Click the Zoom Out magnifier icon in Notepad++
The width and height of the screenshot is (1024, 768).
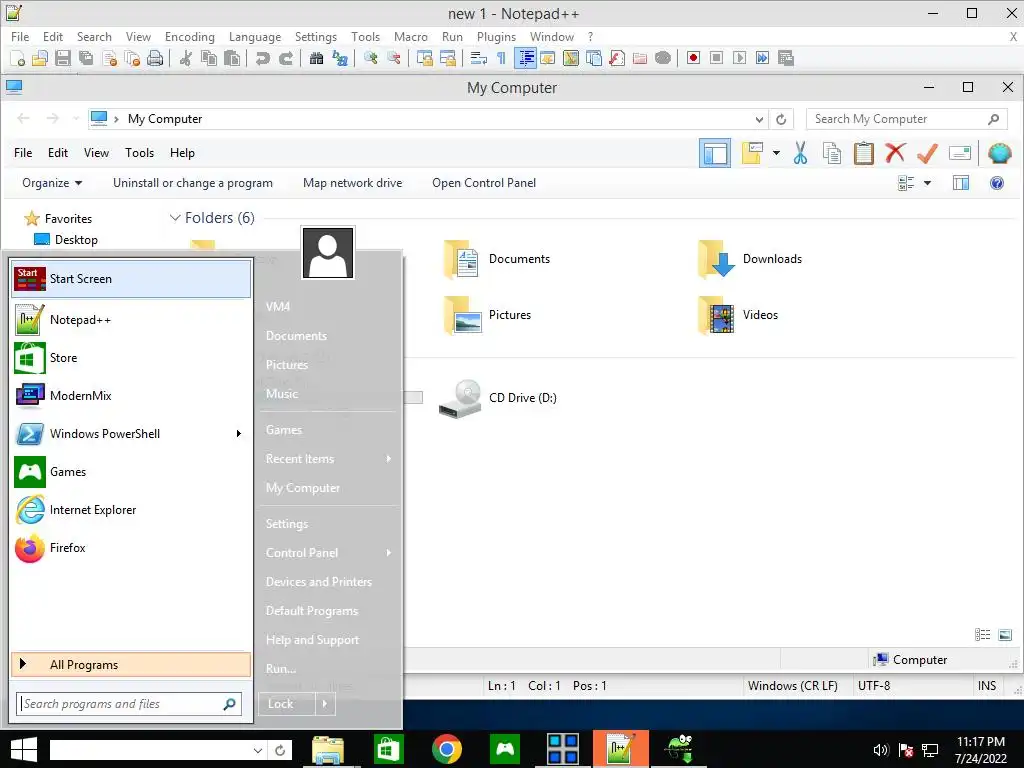coord(394,59)
